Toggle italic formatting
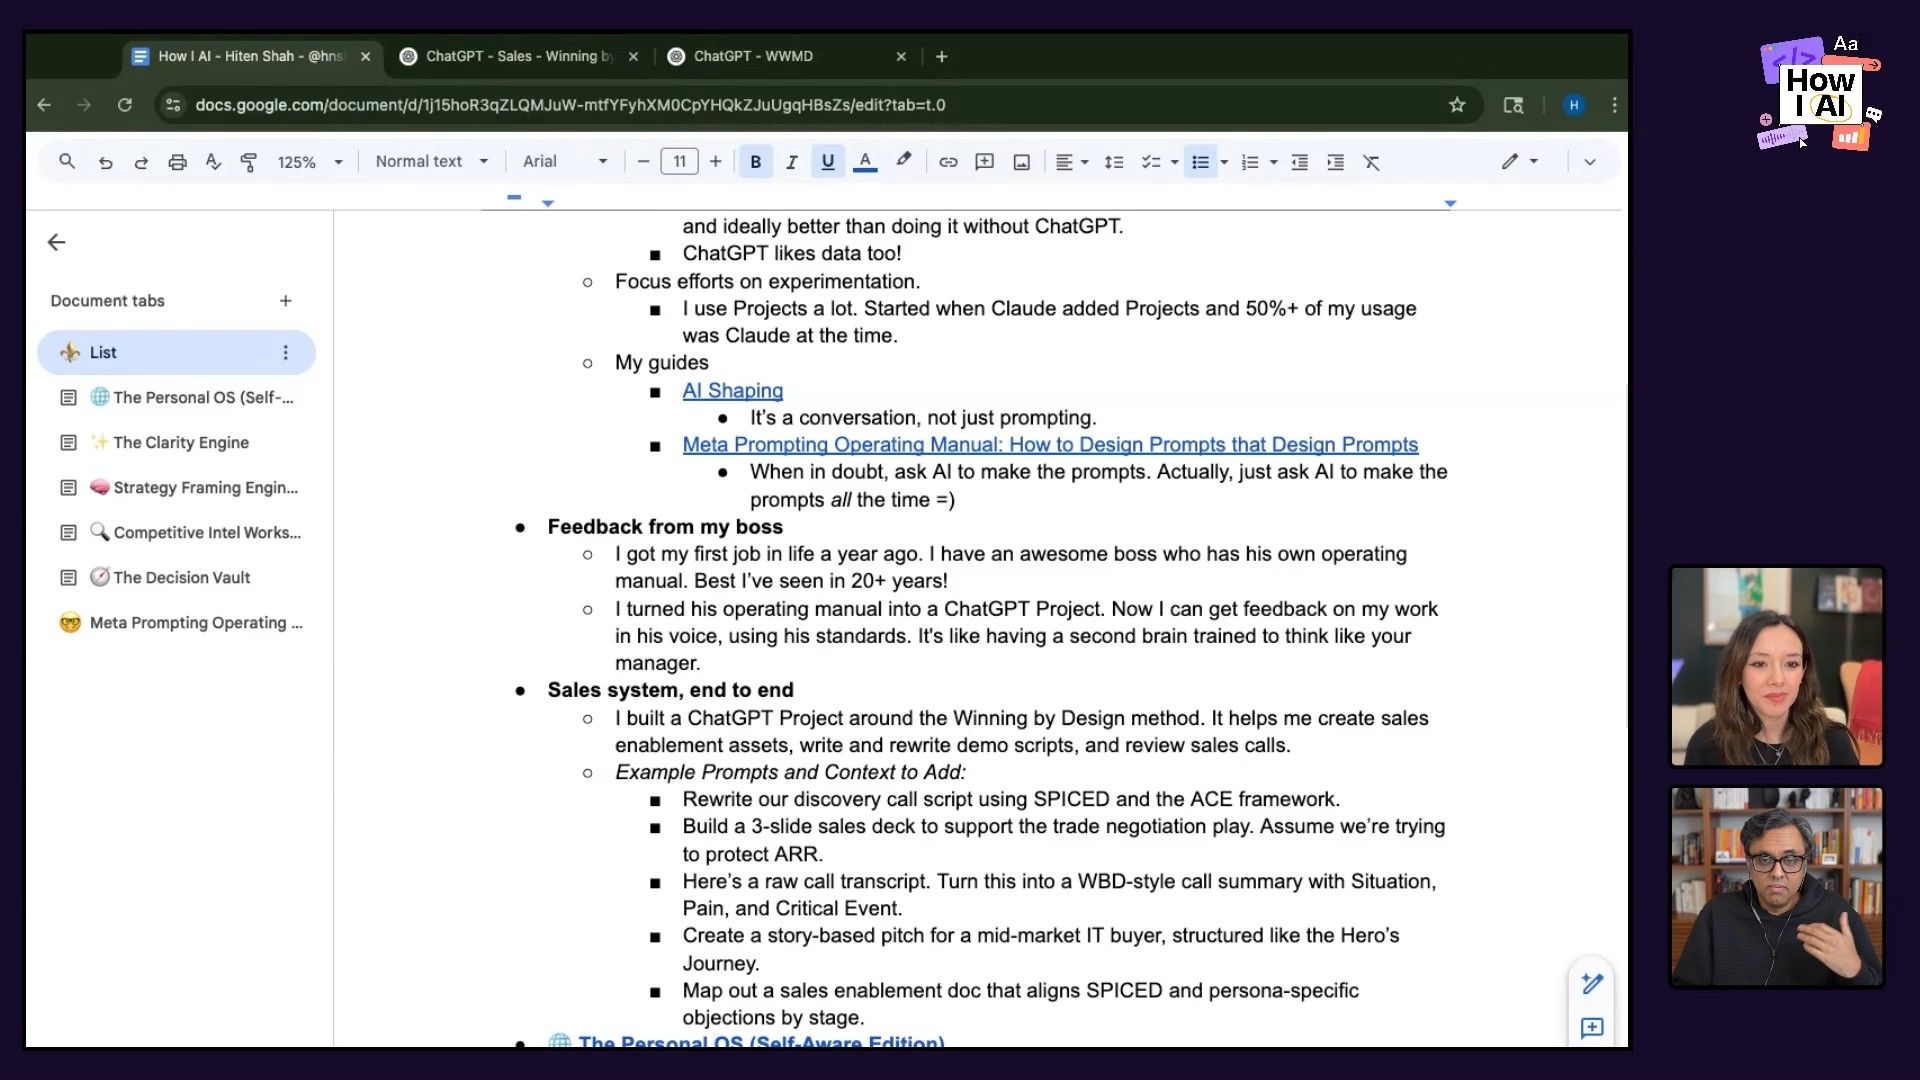 click(x=791, y=162)
